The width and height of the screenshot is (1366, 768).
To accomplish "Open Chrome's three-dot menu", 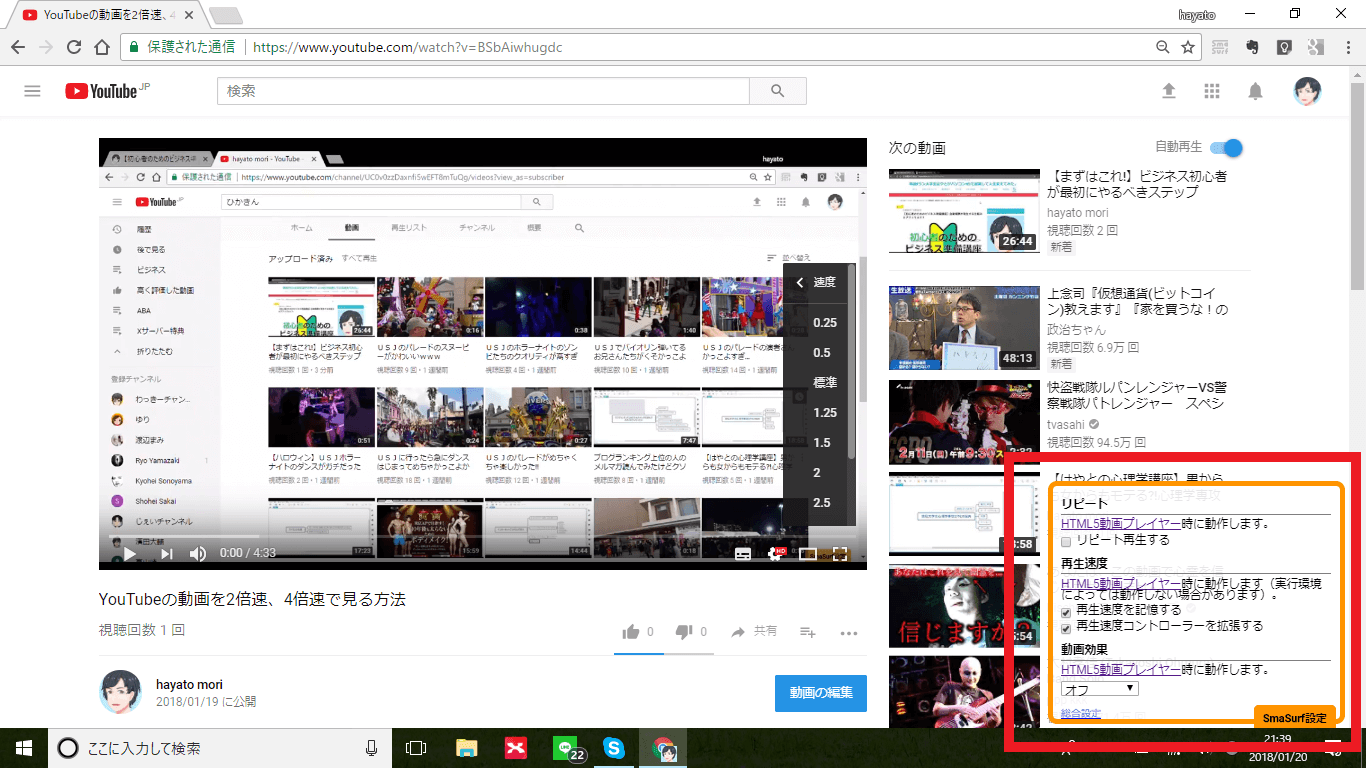I will click(1346, 47).
